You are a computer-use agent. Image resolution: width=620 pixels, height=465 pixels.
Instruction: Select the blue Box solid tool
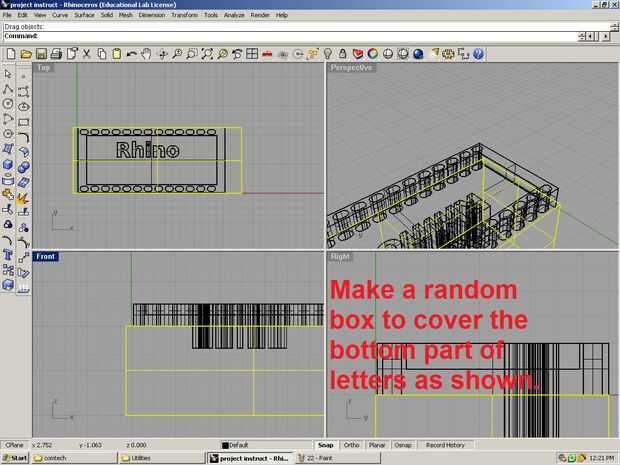coord(8,164)
